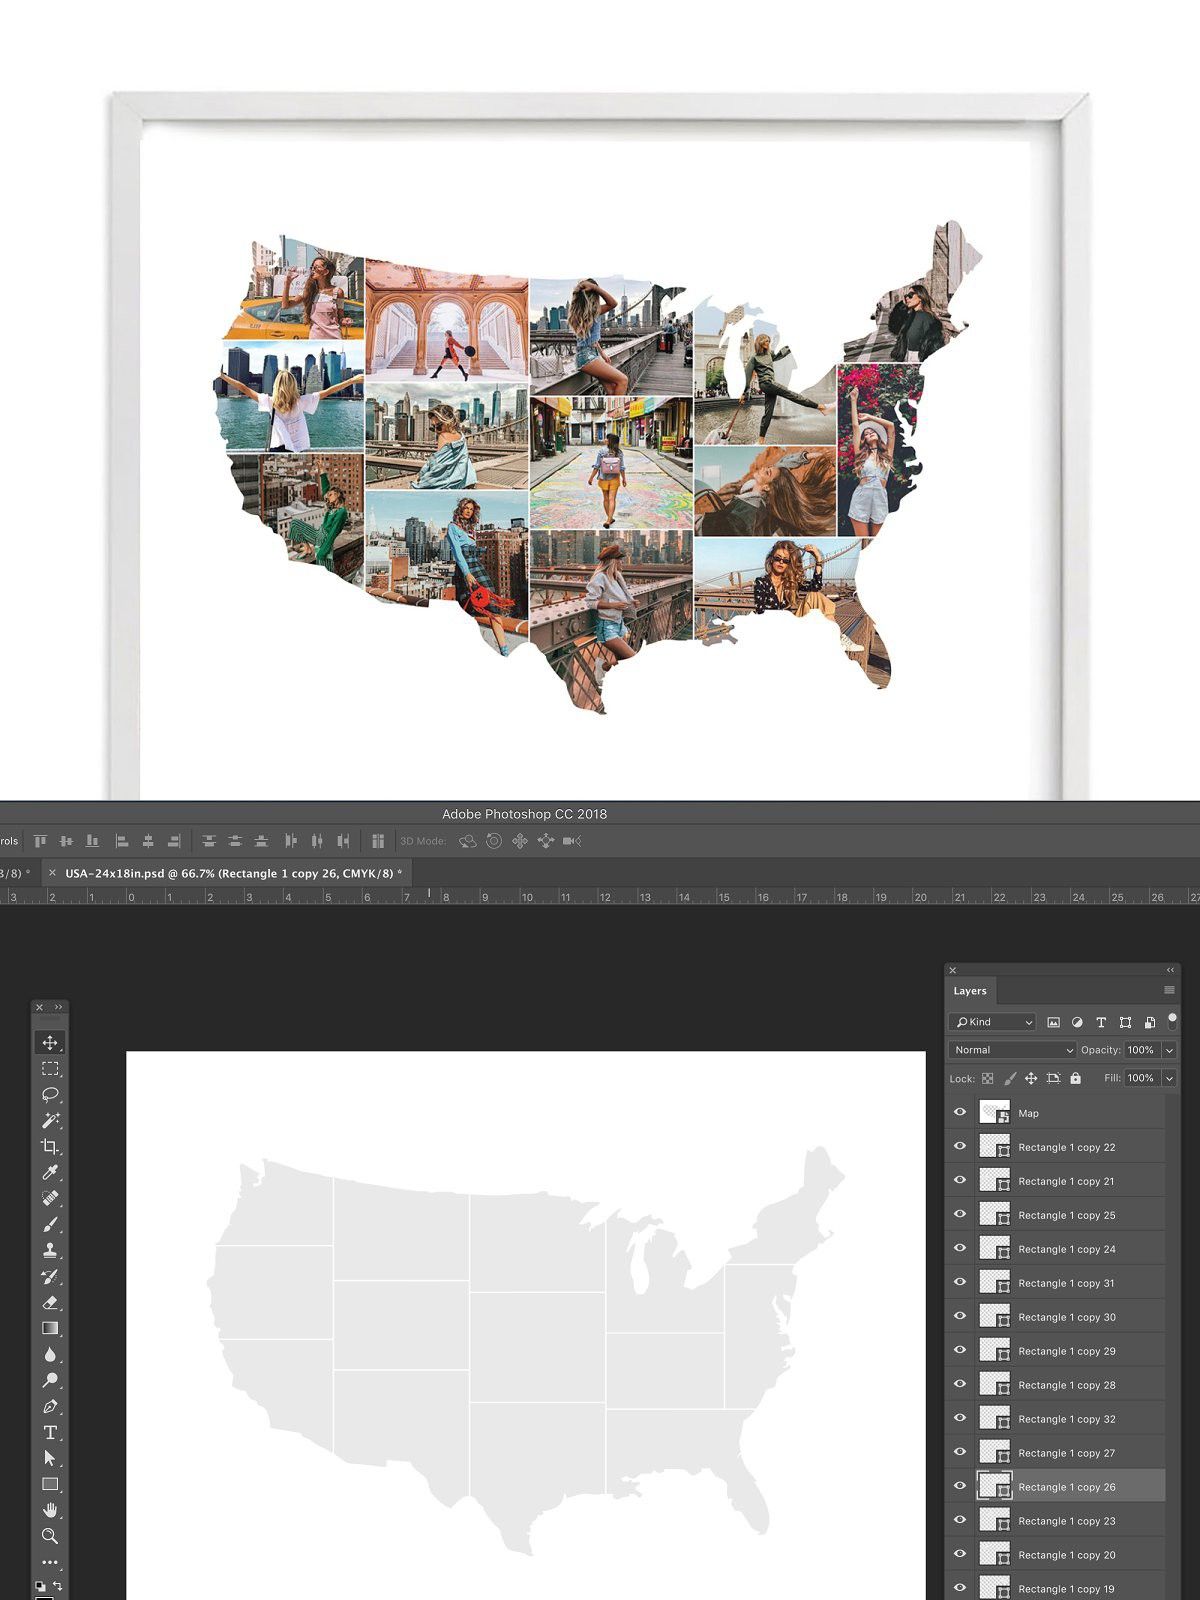Image resolution: width=1200 pixels, height=1600 pixels.
Task: Collapse the Layers panel with double arrows
Action: [1170, 970]
